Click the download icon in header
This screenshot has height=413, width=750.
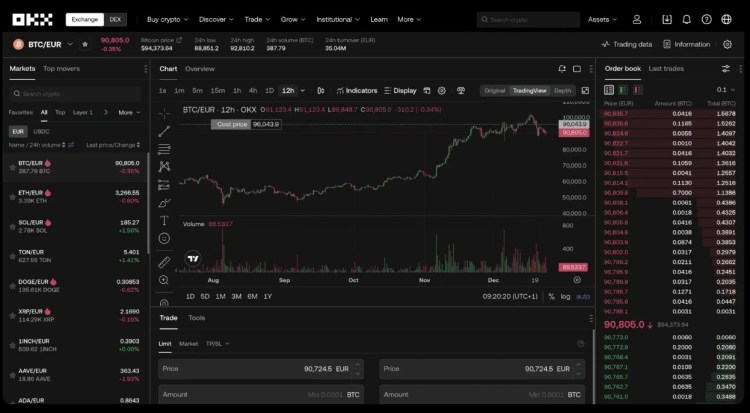pyautogui.click(x=668, y=19)
